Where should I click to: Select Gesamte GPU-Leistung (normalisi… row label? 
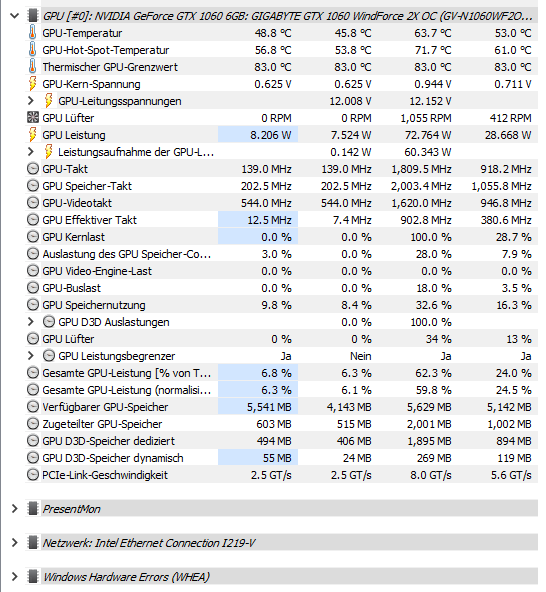126,390
